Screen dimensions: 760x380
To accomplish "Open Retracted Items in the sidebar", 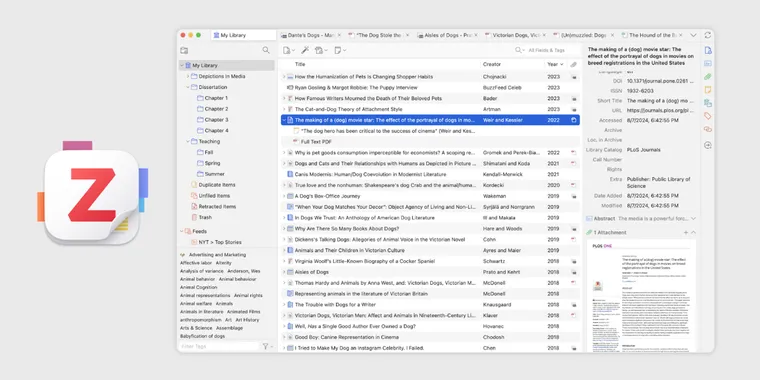I will [217, 206].
